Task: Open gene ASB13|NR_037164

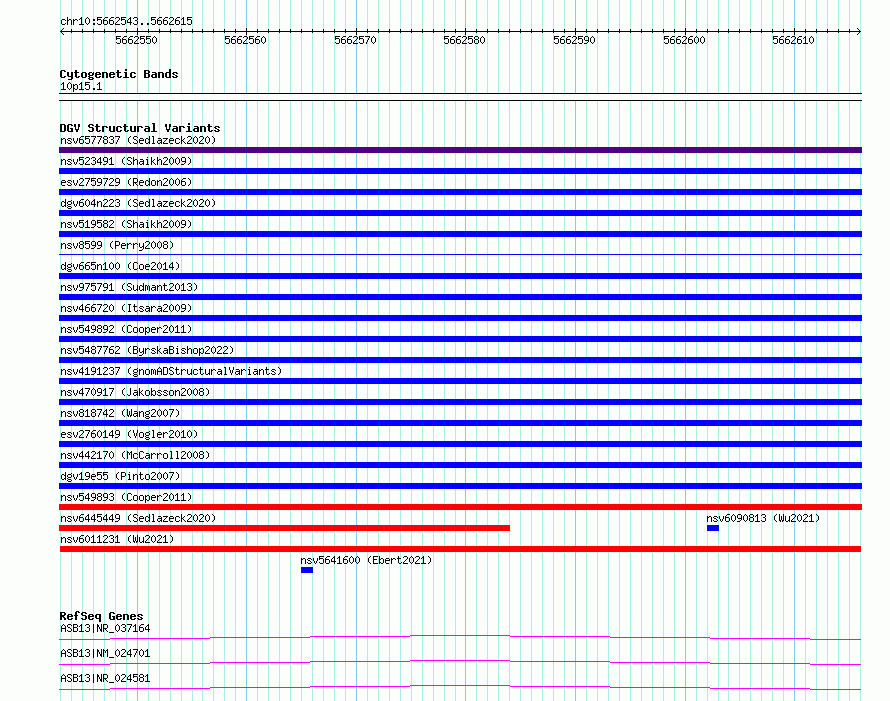Action: click(105, 628)
